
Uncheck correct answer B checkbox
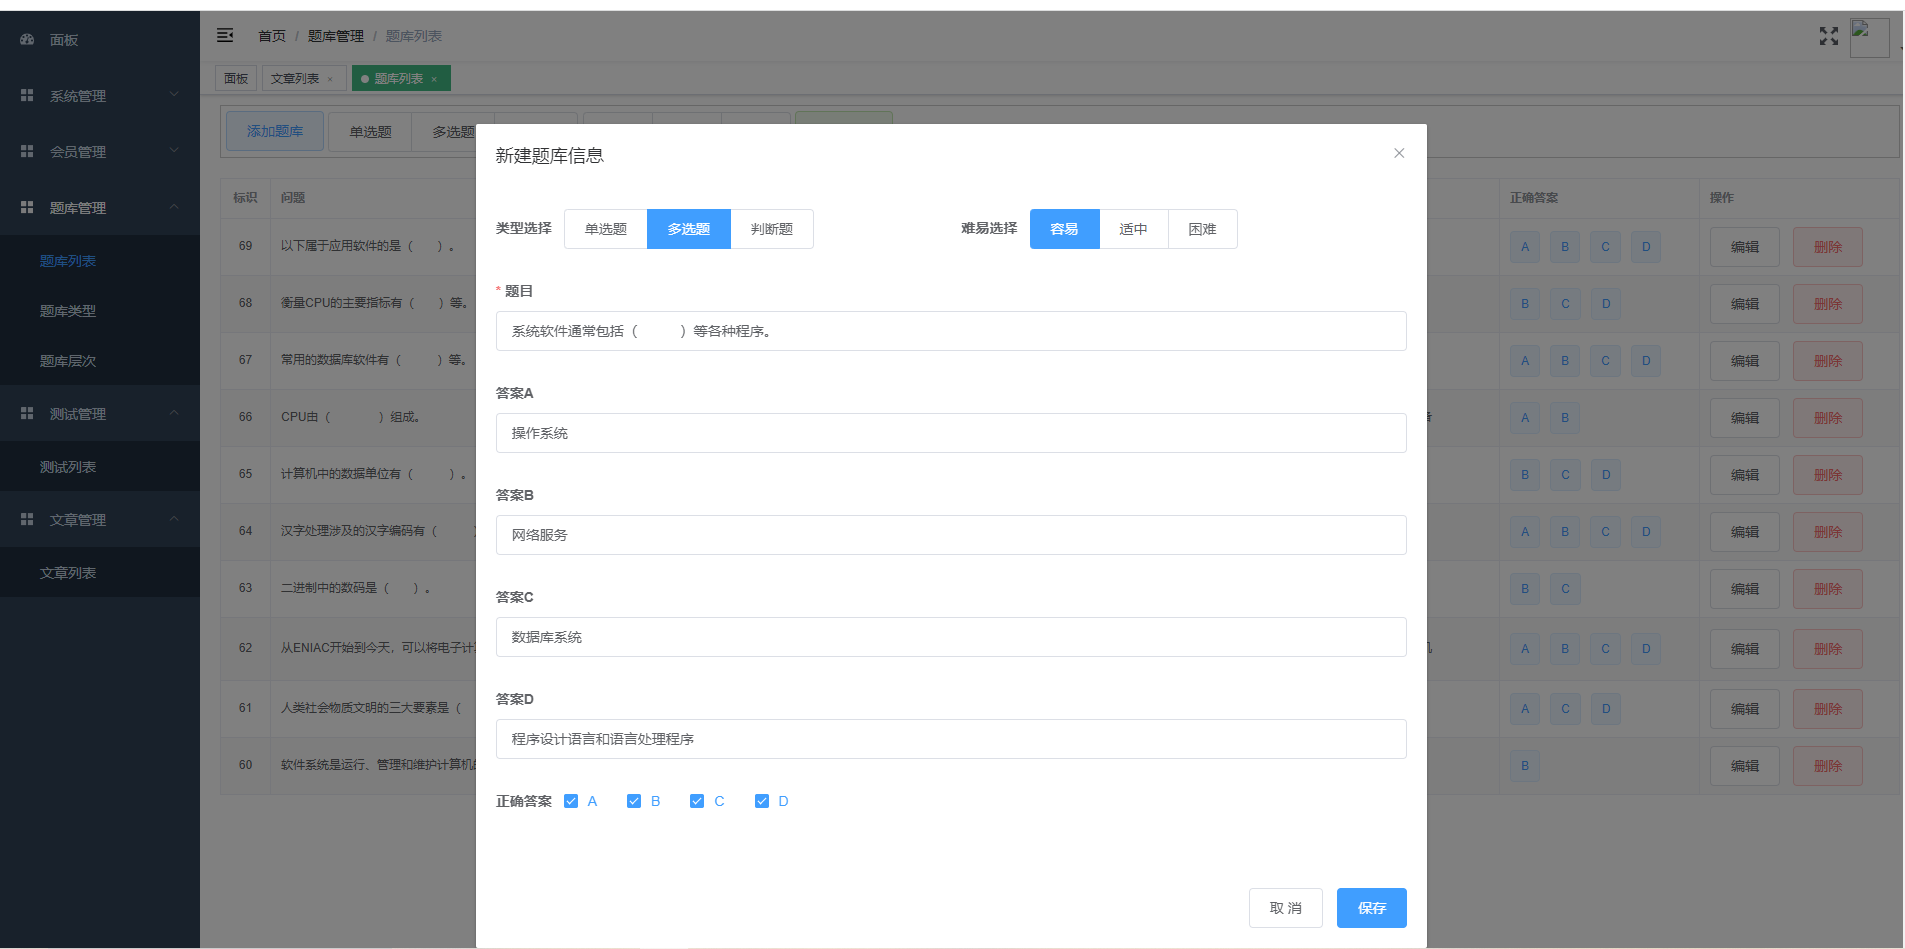click(634, 801)
